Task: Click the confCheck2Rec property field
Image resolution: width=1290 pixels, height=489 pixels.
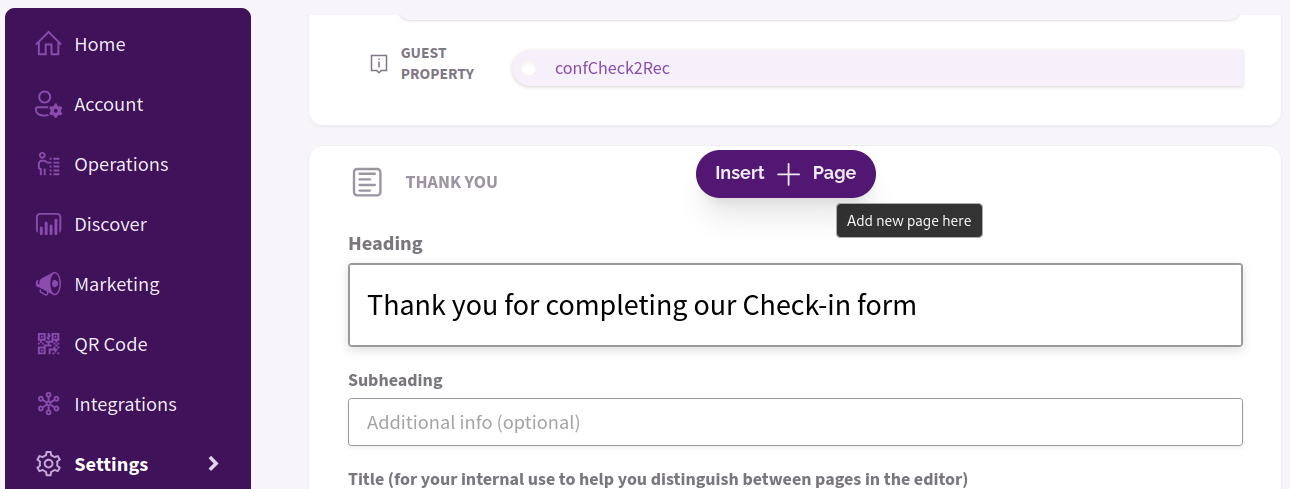Action: [877, 69]
